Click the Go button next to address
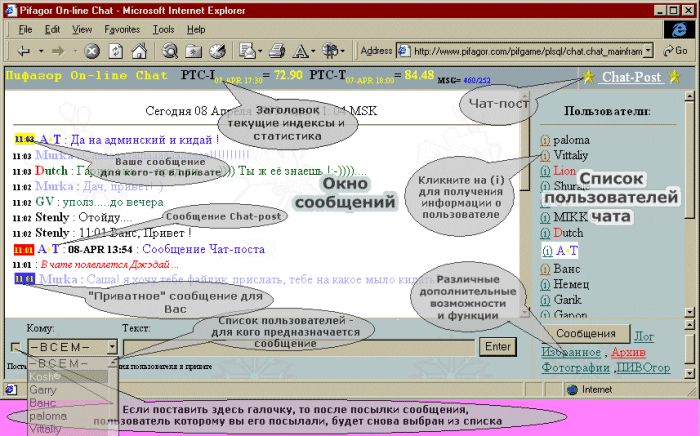700x436 pixels. (675, 51)
